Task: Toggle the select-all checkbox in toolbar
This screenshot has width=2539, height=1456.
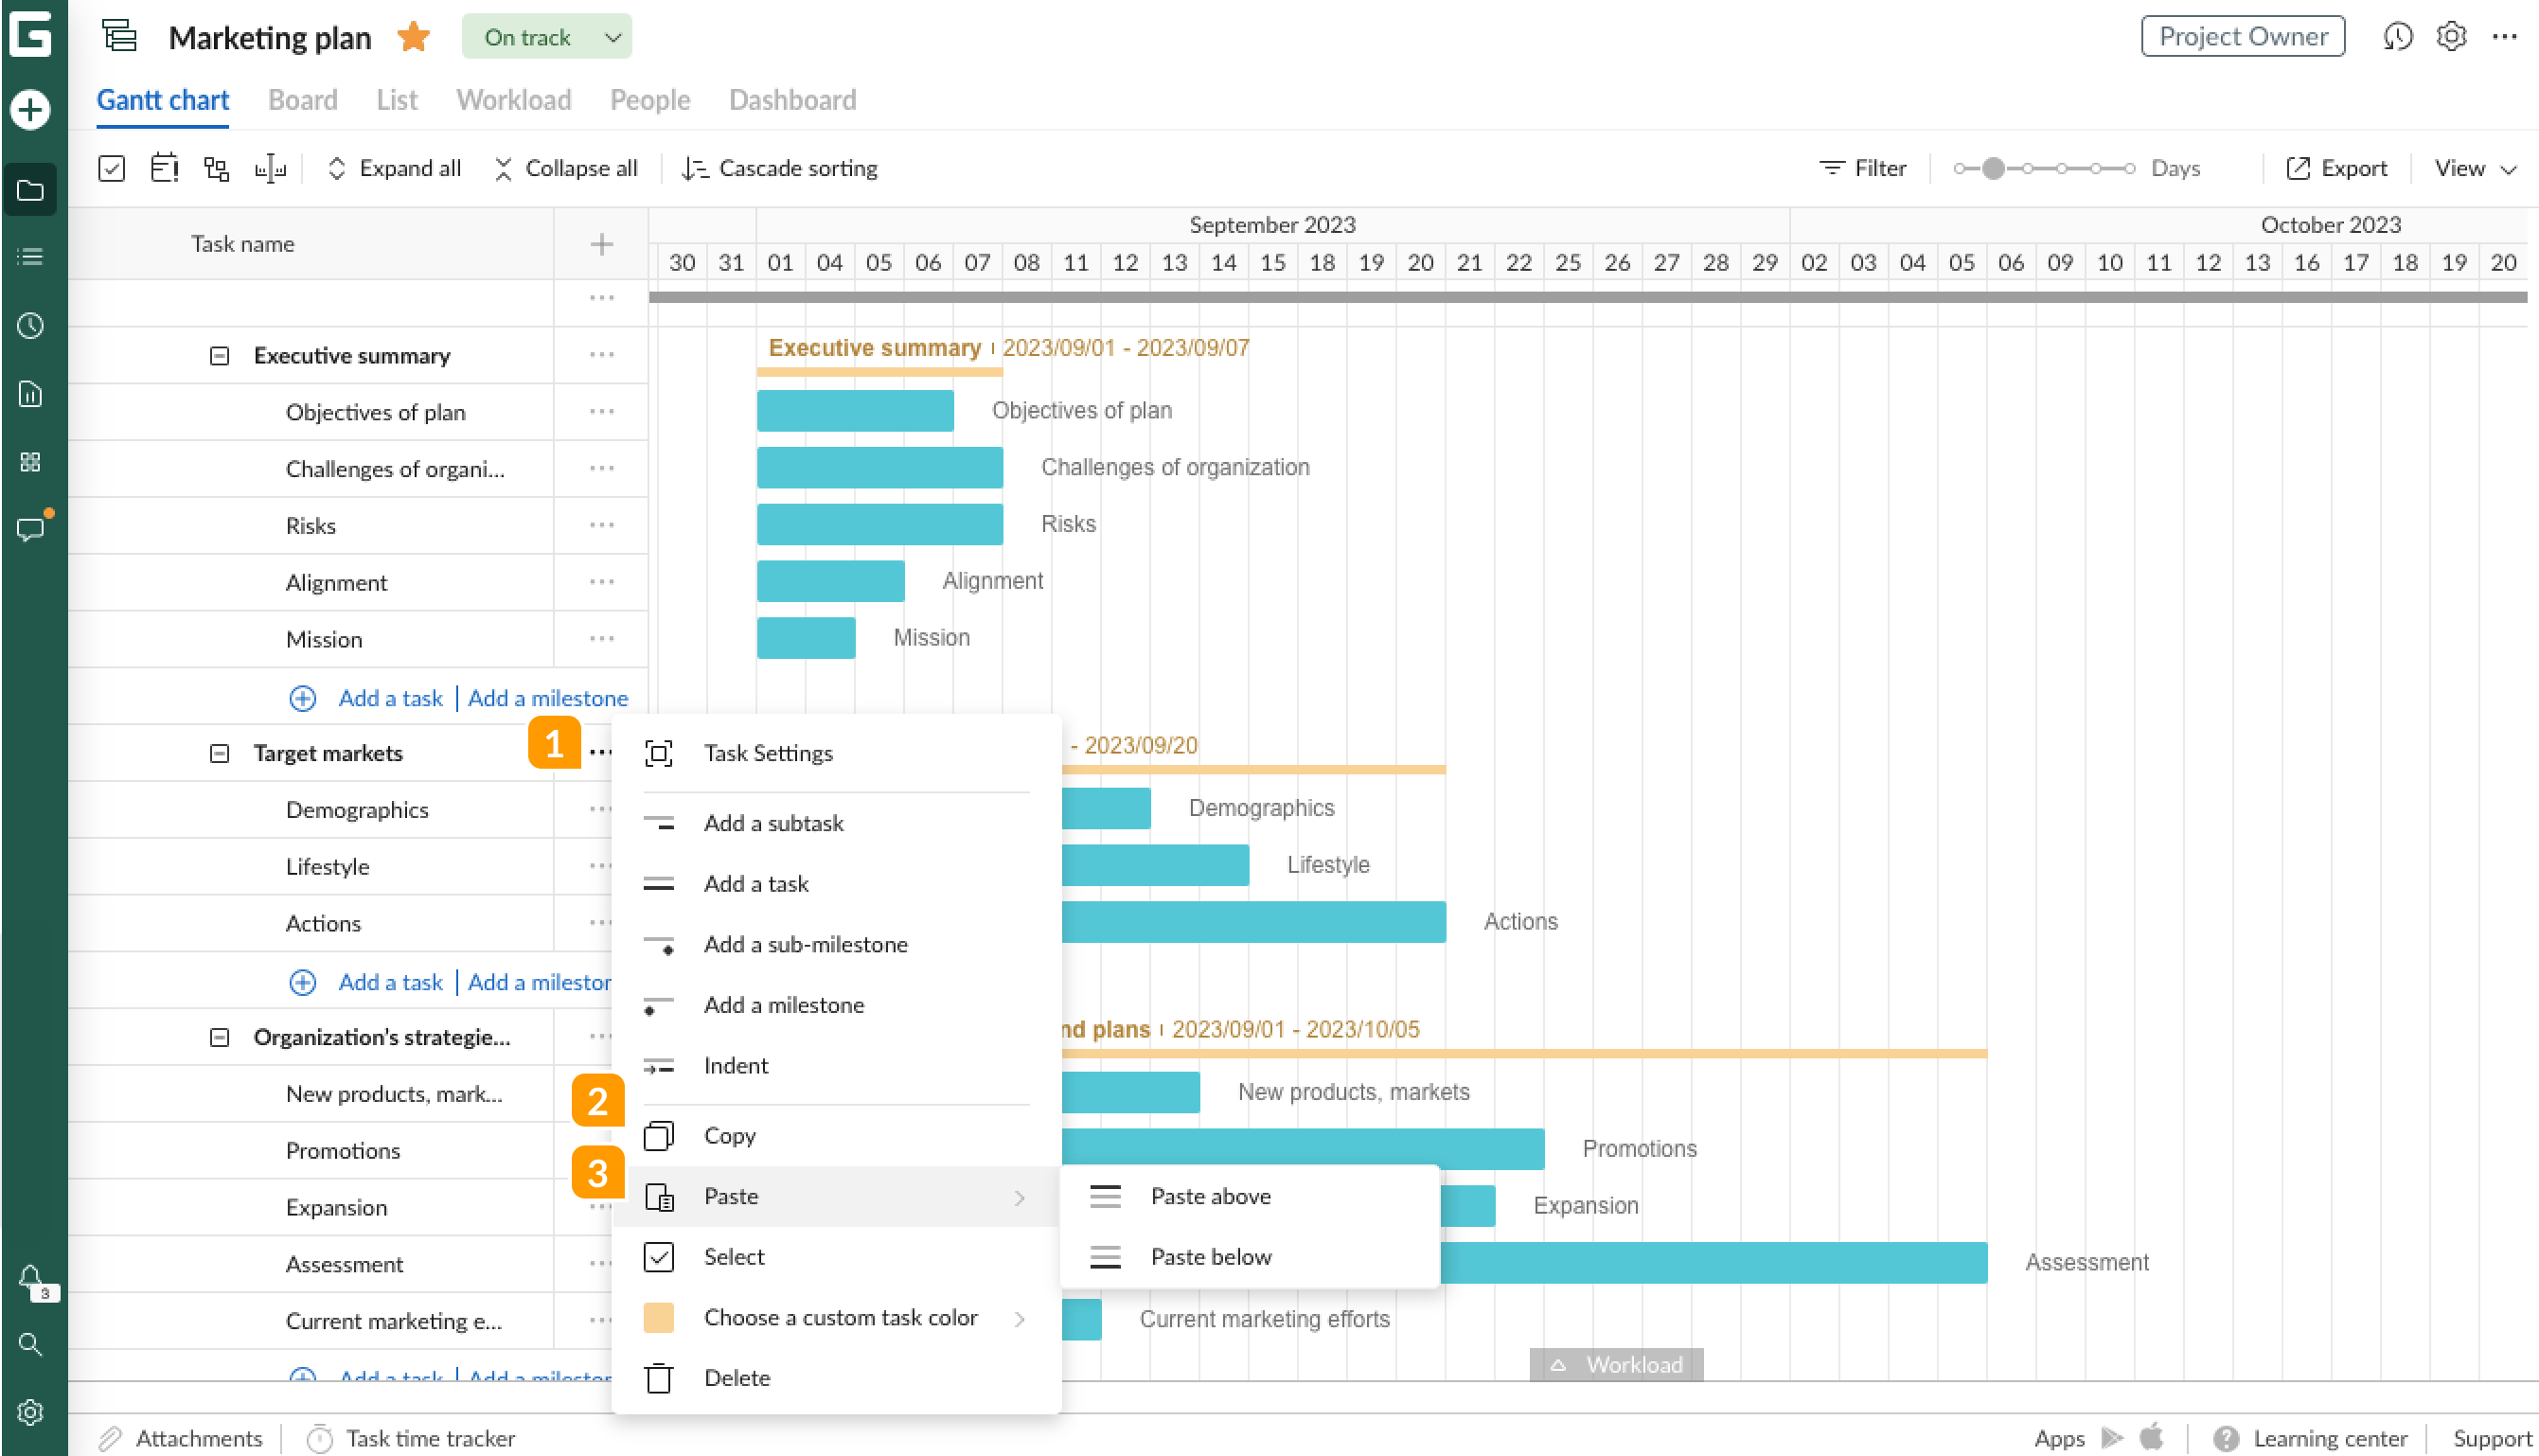Action: (111, 168)
